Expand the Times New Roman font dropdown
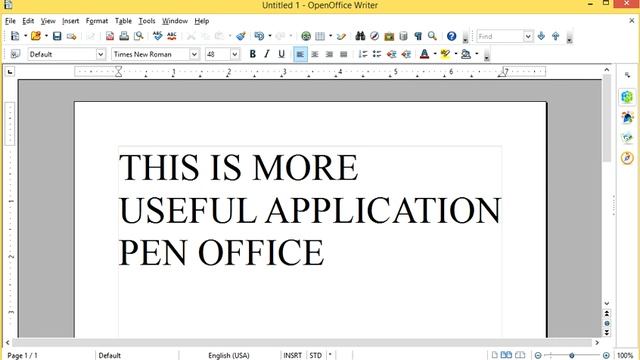 pyautogui.click(x=194, y=54)
